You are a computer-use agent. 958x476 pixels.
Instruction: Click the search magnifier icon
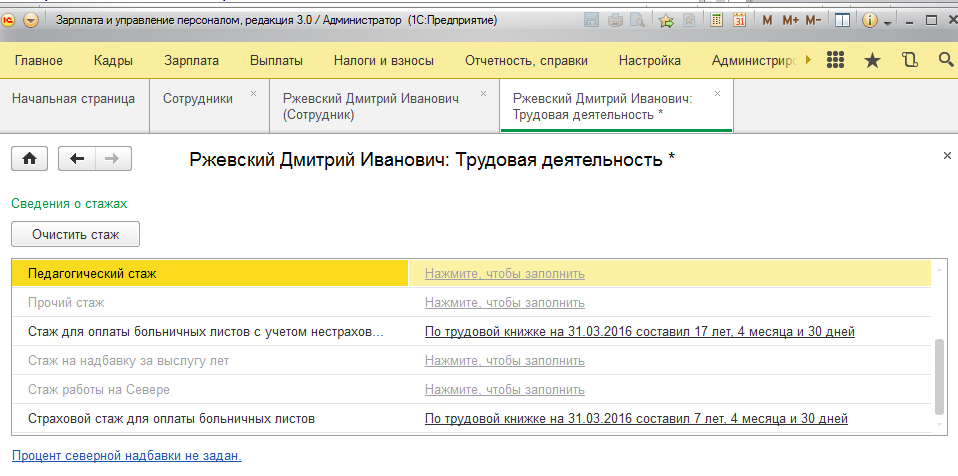944,60
